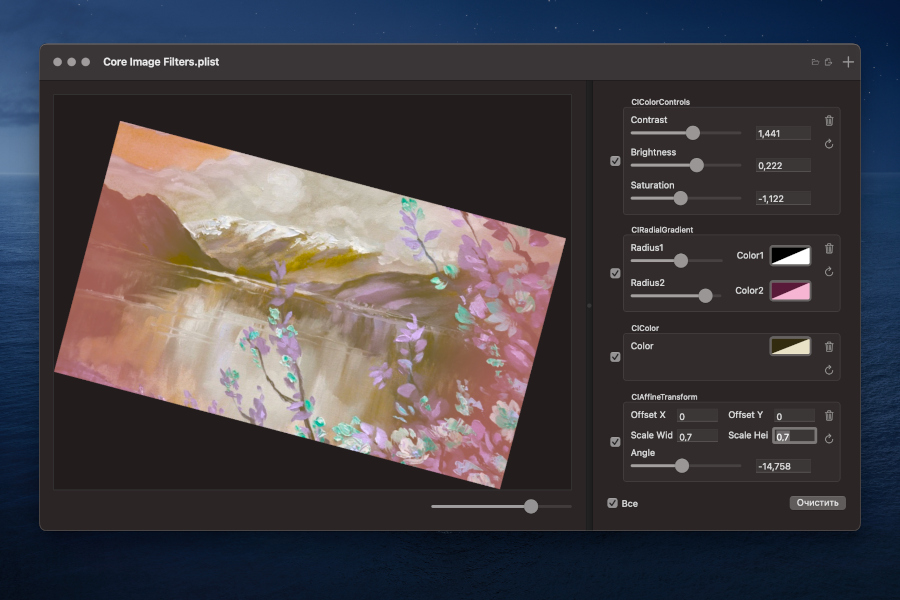900x600 pixels.
Task: Reset CIAffineTransform with its circular arrow icon
Action: point(829,436)
